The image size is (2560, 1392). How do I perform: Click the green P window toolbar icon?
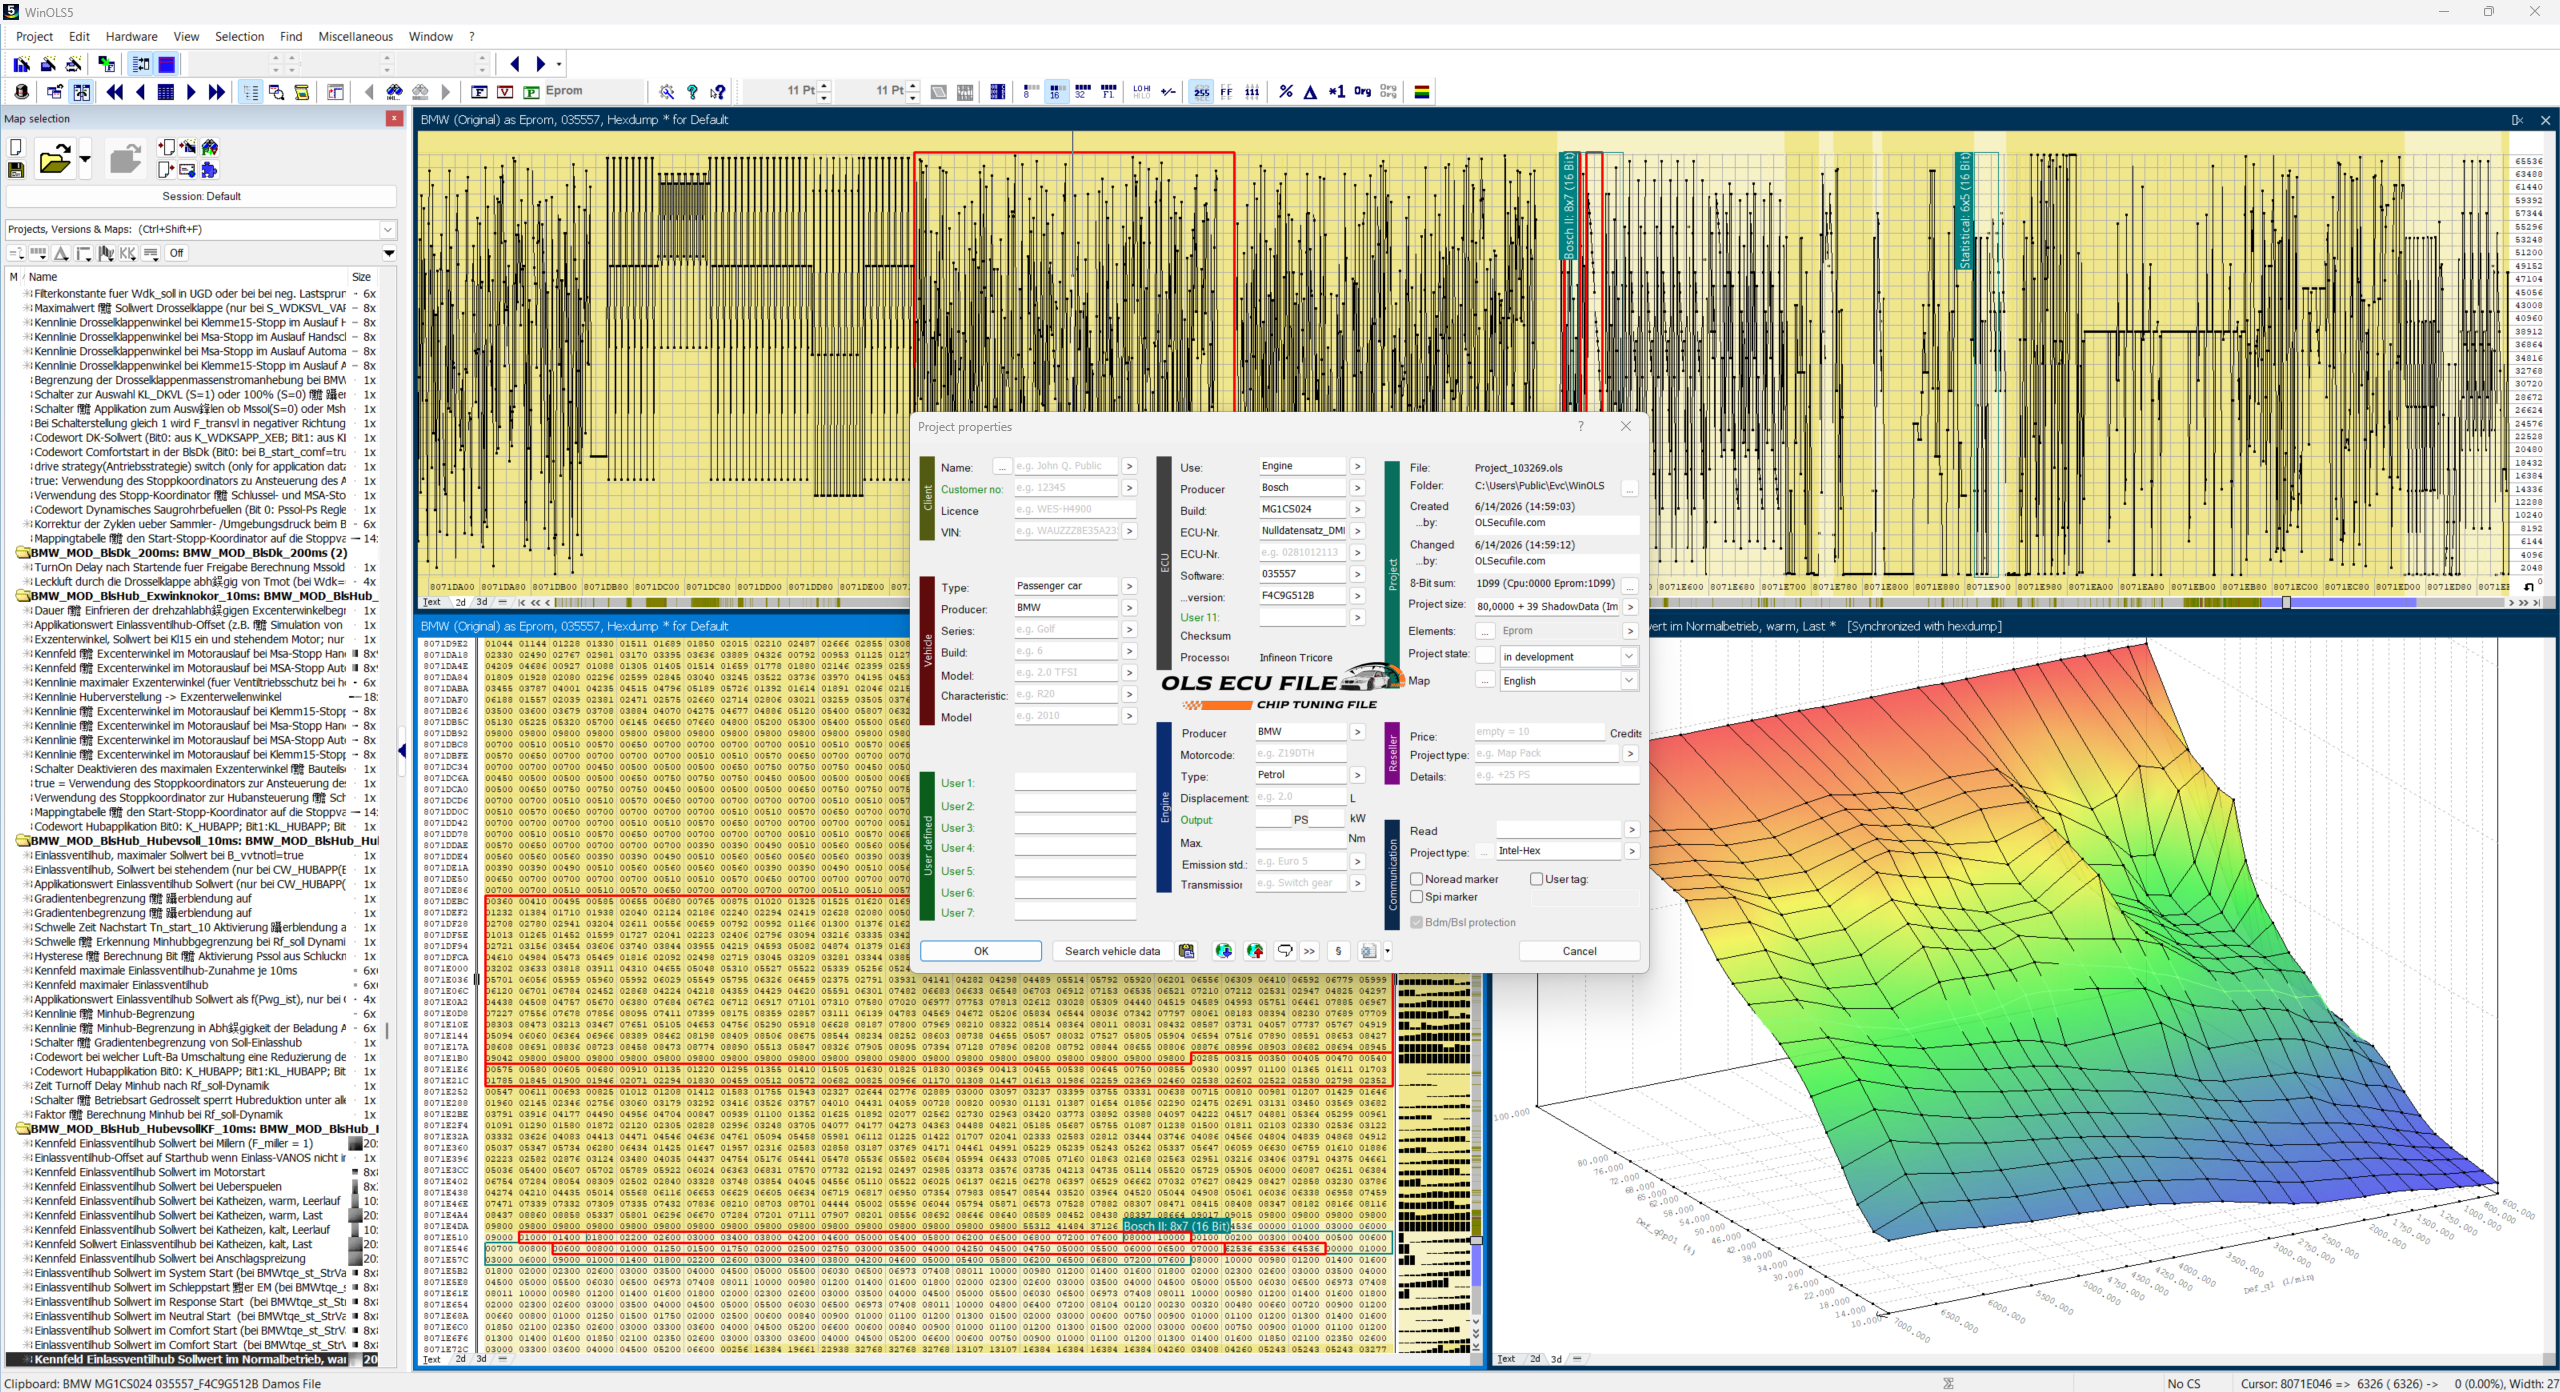[531, 92]
